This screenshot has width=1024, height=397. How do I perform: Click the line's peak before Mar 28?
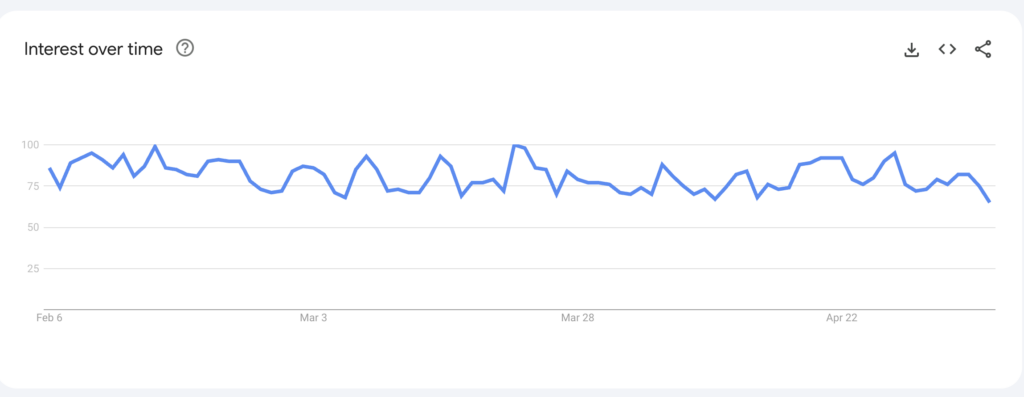[x=516, y=146]
